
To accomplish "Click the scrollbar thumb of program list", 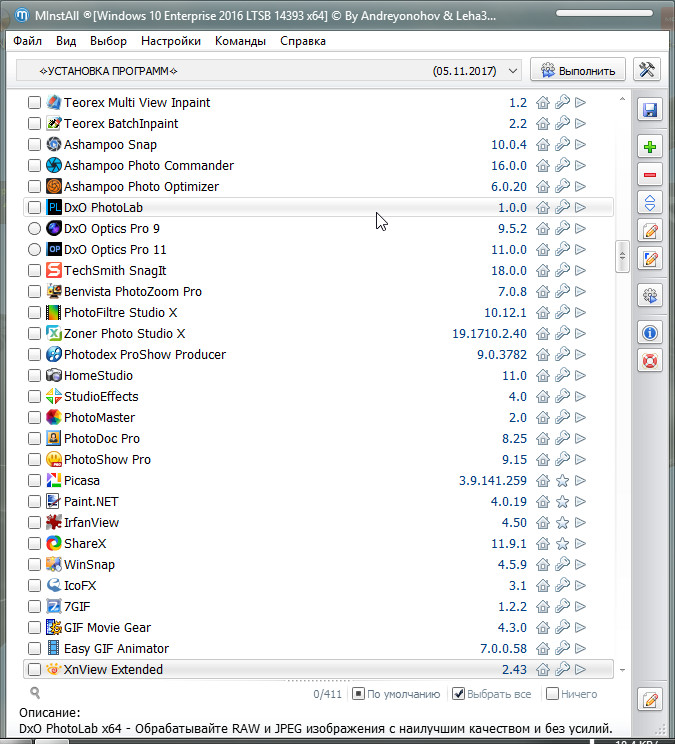I will coord(622,257).
